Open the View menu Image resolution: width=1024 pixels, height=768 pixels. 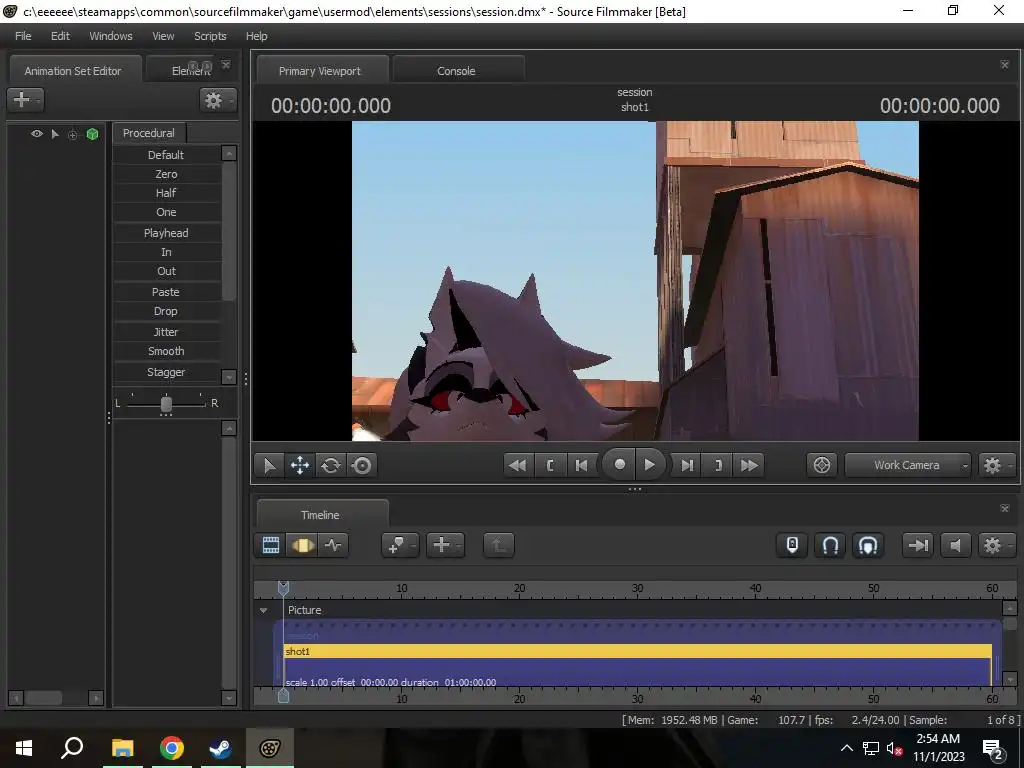pos(163,36)
